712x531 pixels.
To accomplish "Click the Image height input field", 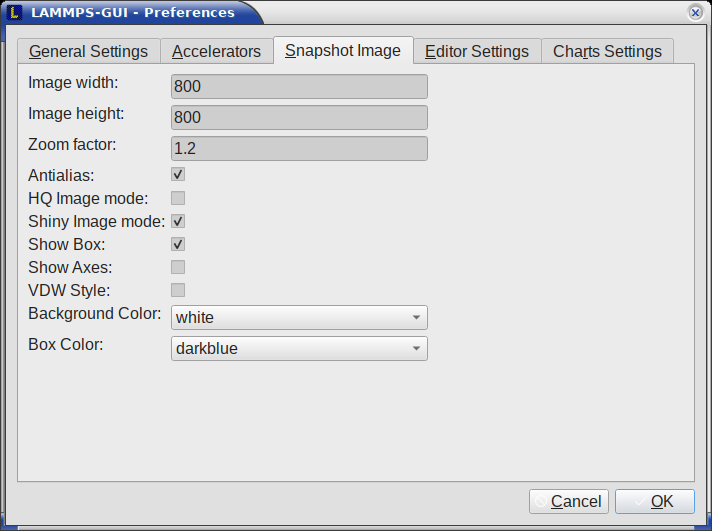I will coord(299,117).
